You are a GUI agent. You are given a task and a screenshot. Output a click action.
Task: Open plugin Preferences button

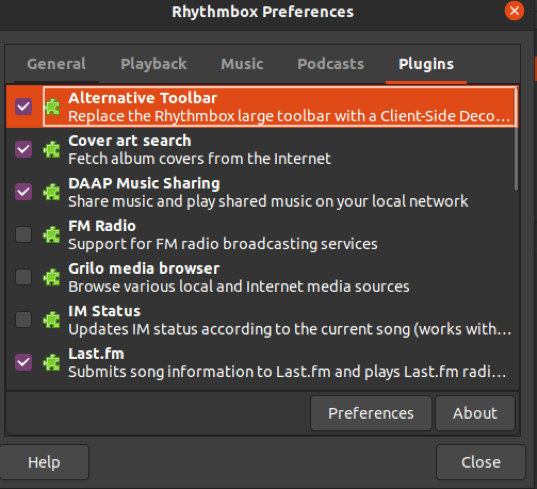(x=371, y=413)
